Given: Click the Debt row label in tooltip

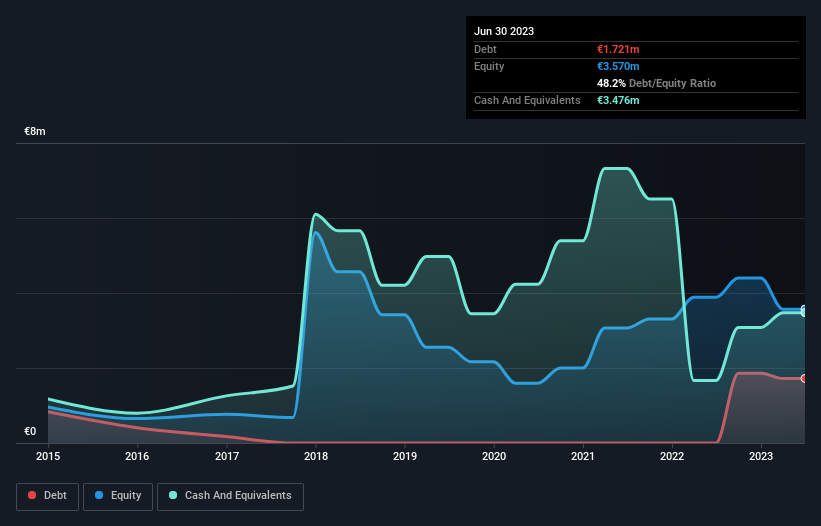Looking at the screenshot, I should click(x=485, y=49).
